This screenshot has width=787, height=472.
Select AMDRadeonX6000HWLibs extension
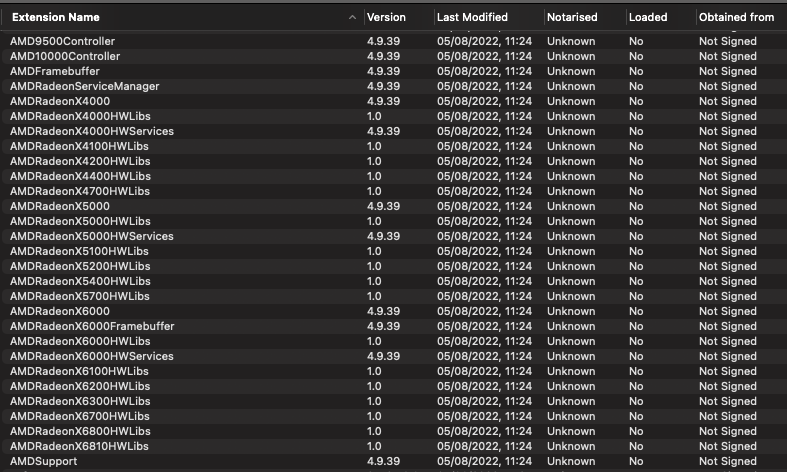pyautogui.click(x=394, y=341)
